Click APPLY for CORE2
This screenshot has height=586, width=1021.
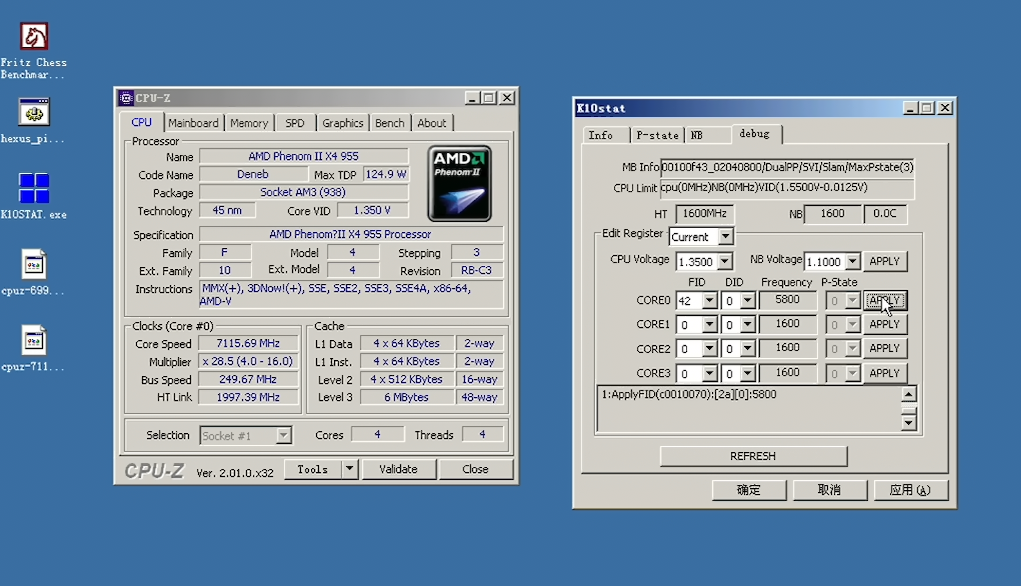pyautogui.click(x=884, y=348)
